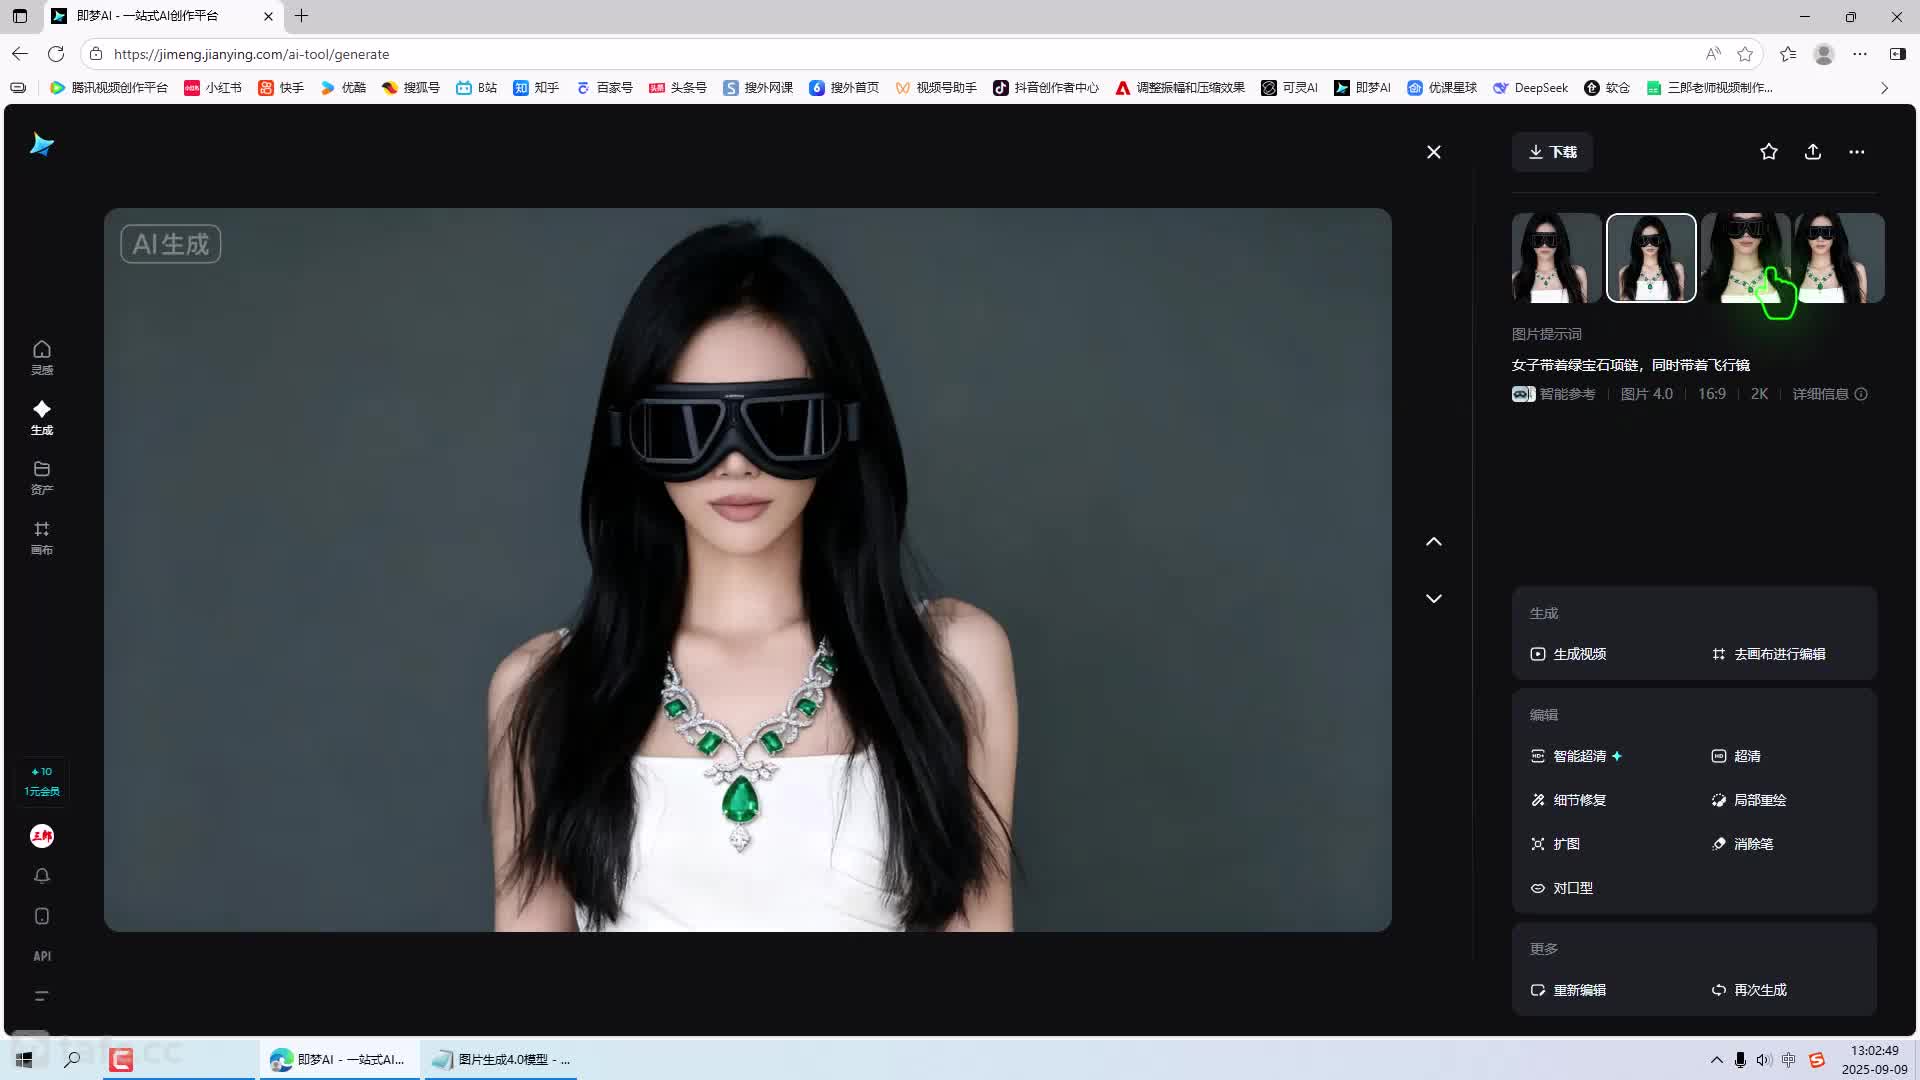The height and width of the screenshot is (1080, 1920).
Task: Select the first generated image thumbnail
Action: pyautogui.click(x=1555, y=258)
